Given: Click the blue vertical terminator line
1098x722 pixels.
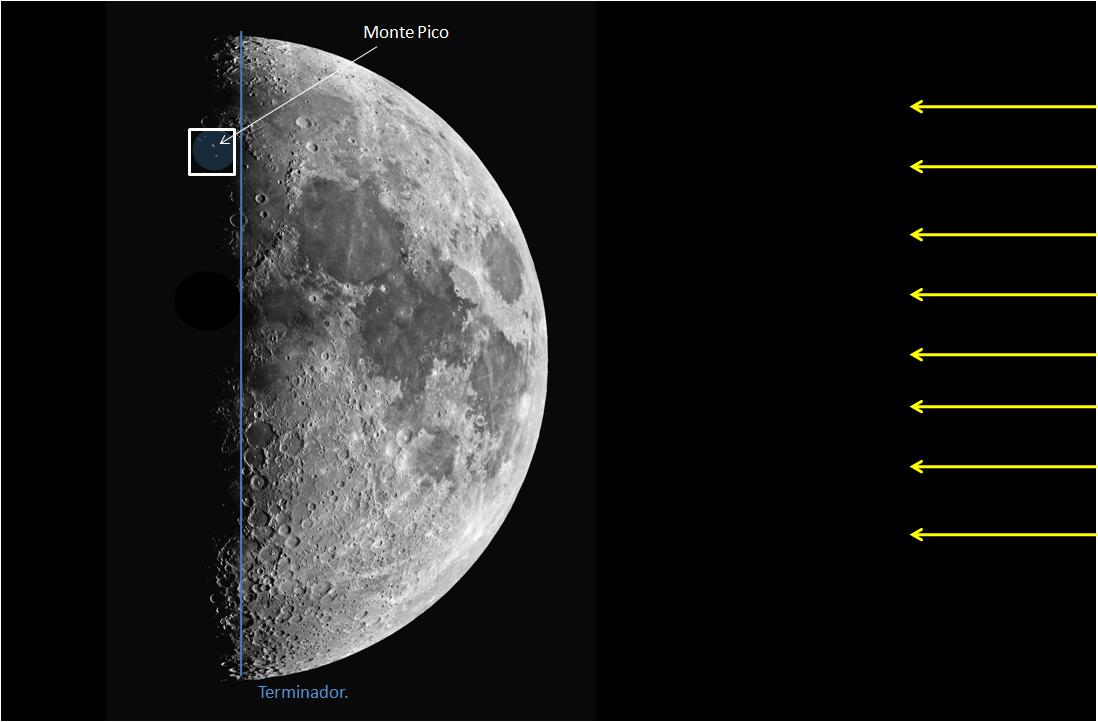Looking at the screenshot, I should pyautogui.click(x=241, y=400).
